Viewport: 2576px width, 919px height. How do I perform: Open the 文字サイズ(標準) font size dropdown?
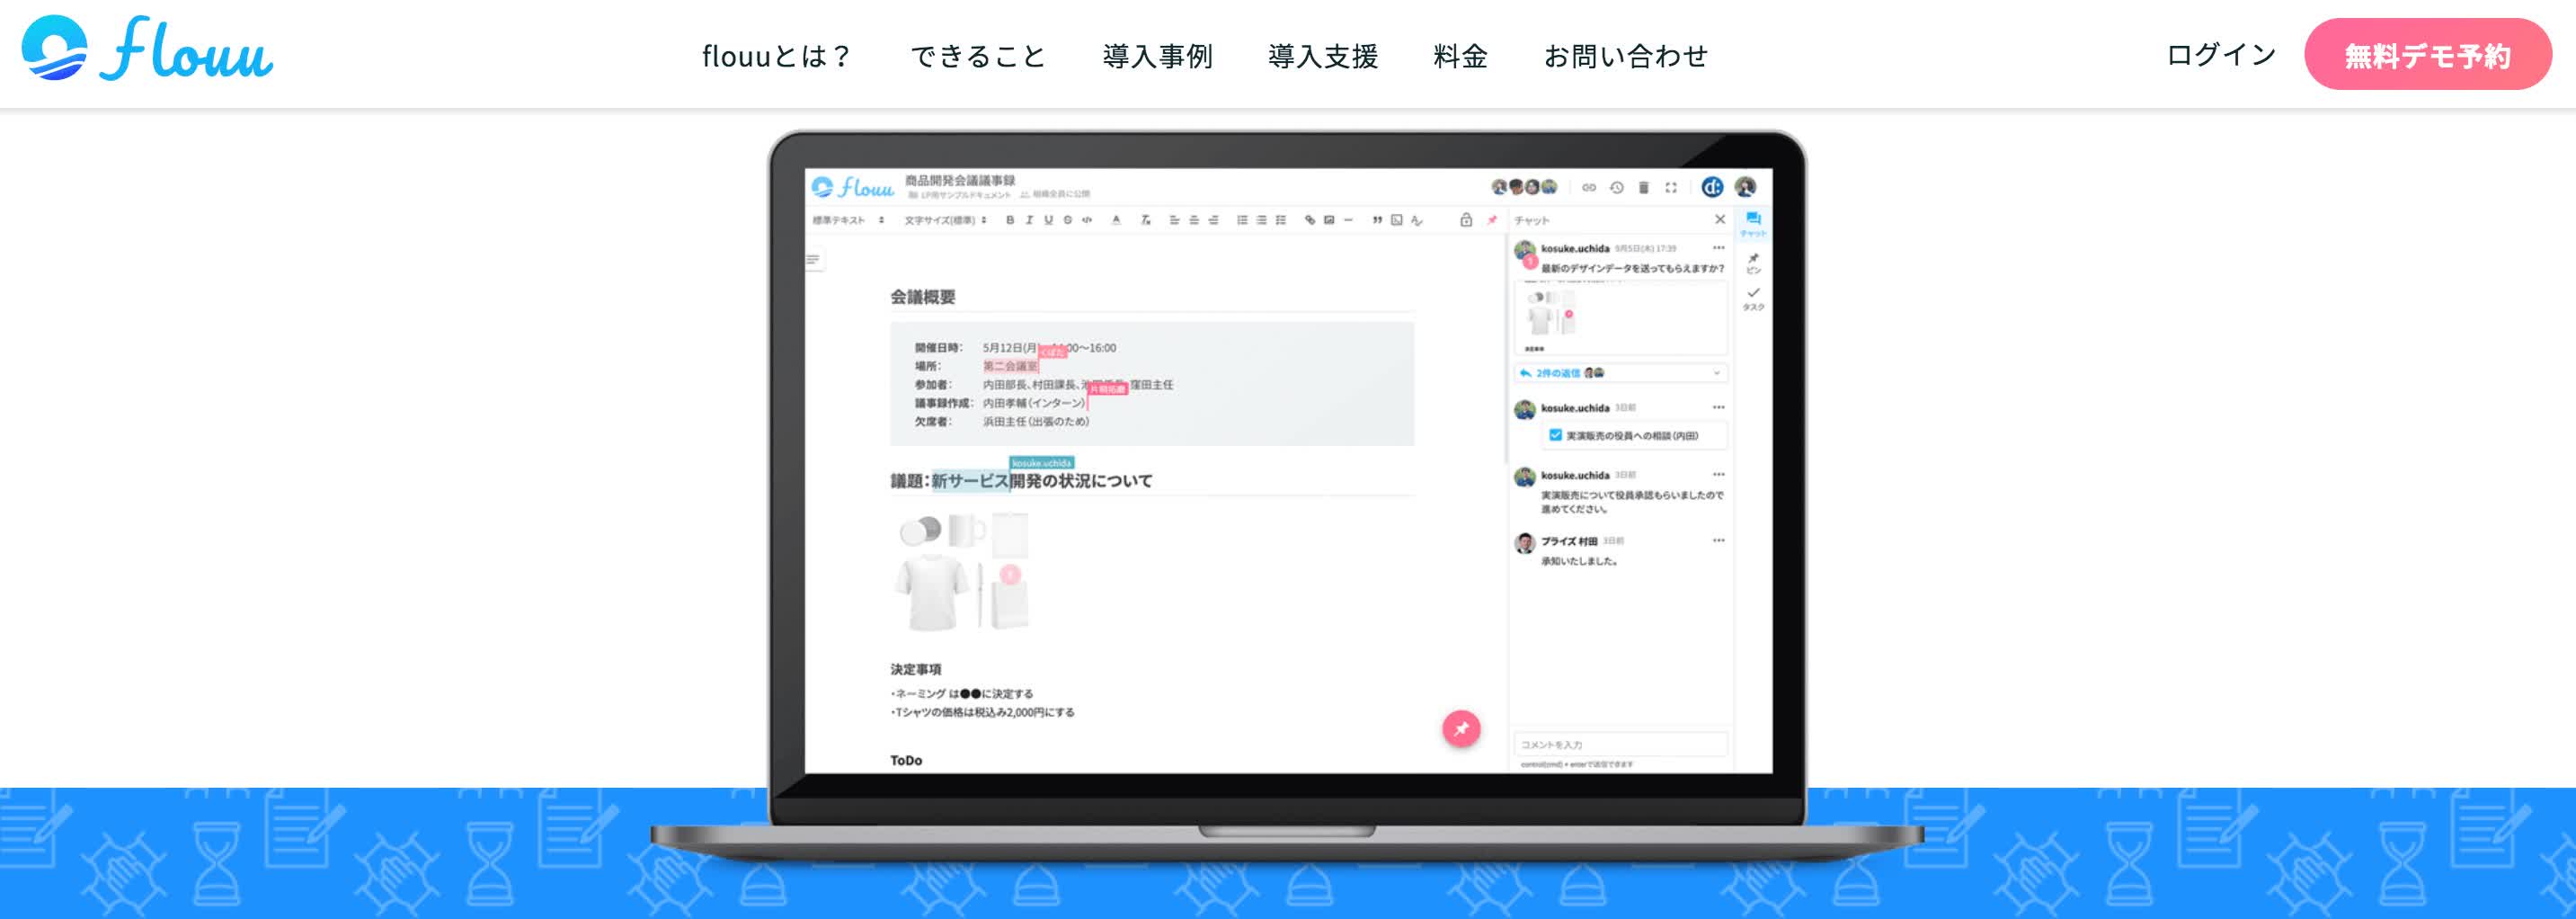point(945,220)
